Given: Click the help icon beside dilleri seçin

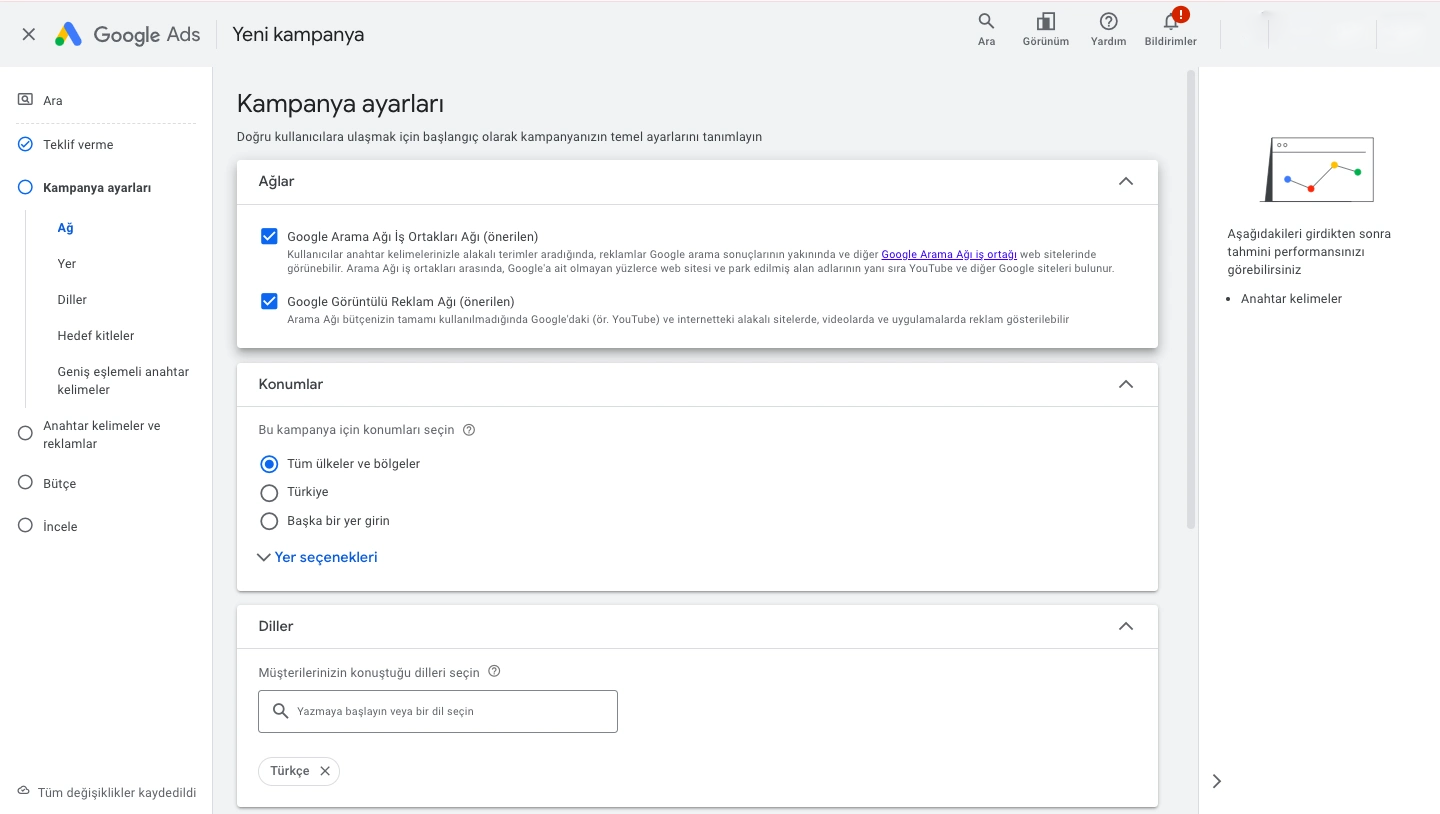Looking at the screenshot, I should [494, 672].
